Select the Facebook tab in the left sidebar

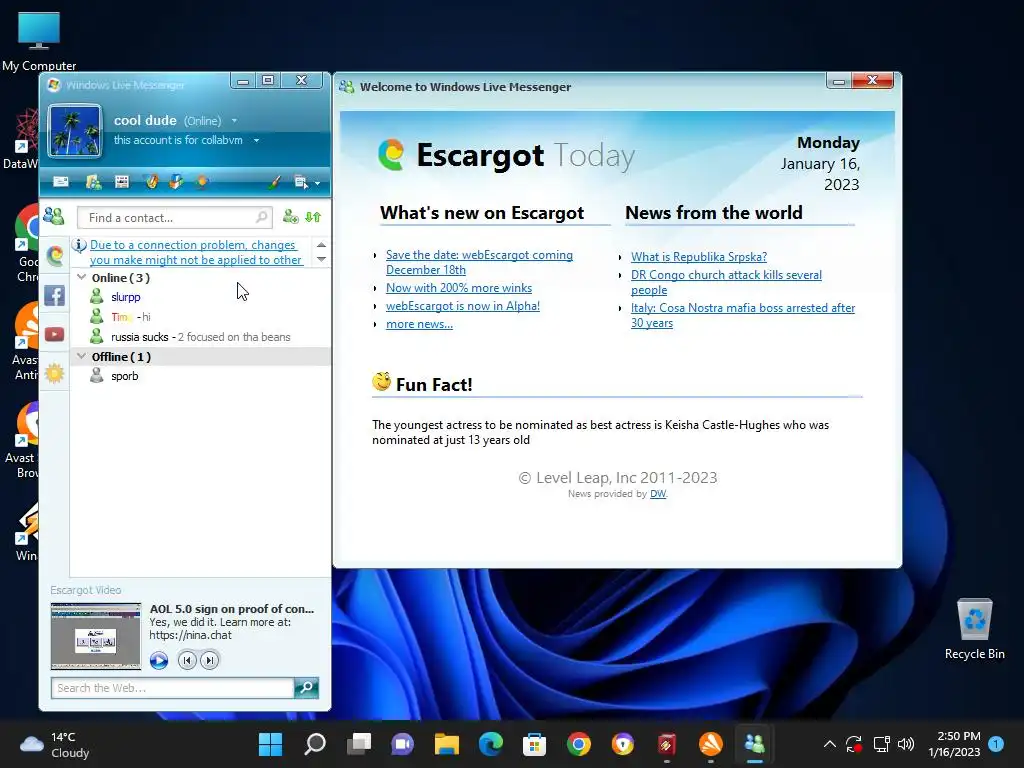[55, 295]
